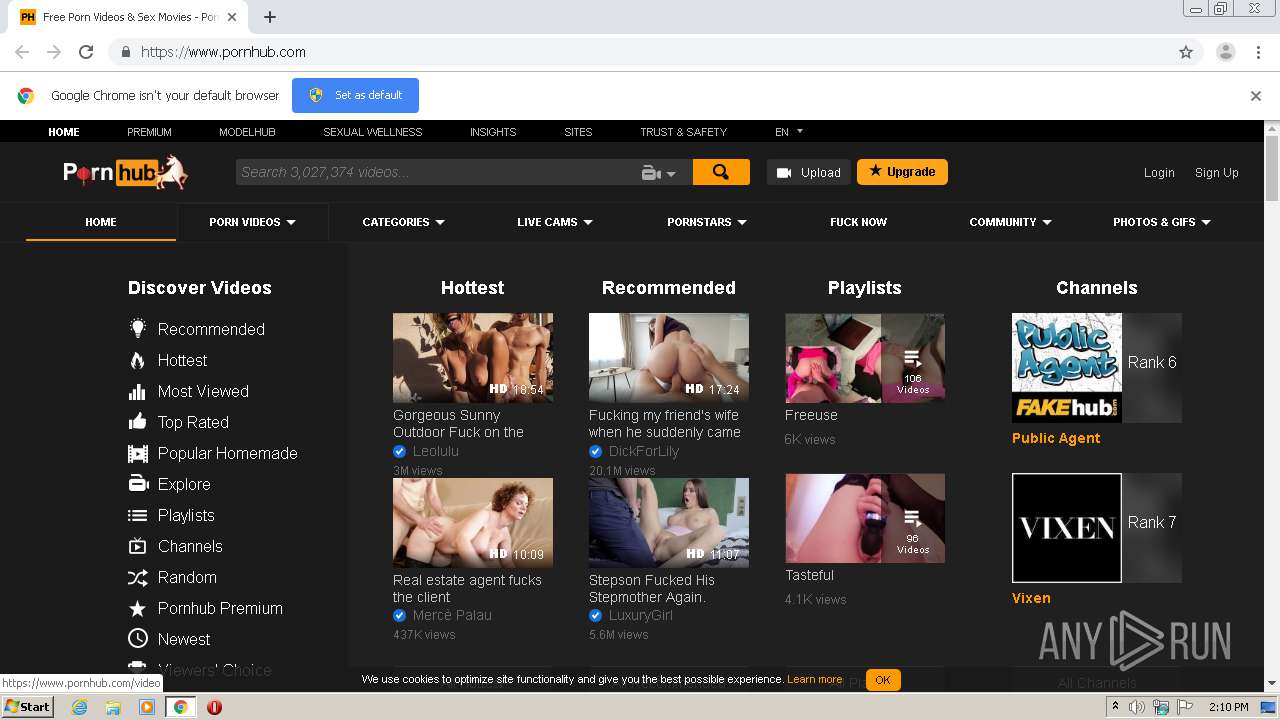Open the media player taskbar icon
The height and width of the screenshot is (720, 1280).
click(146, 707)
